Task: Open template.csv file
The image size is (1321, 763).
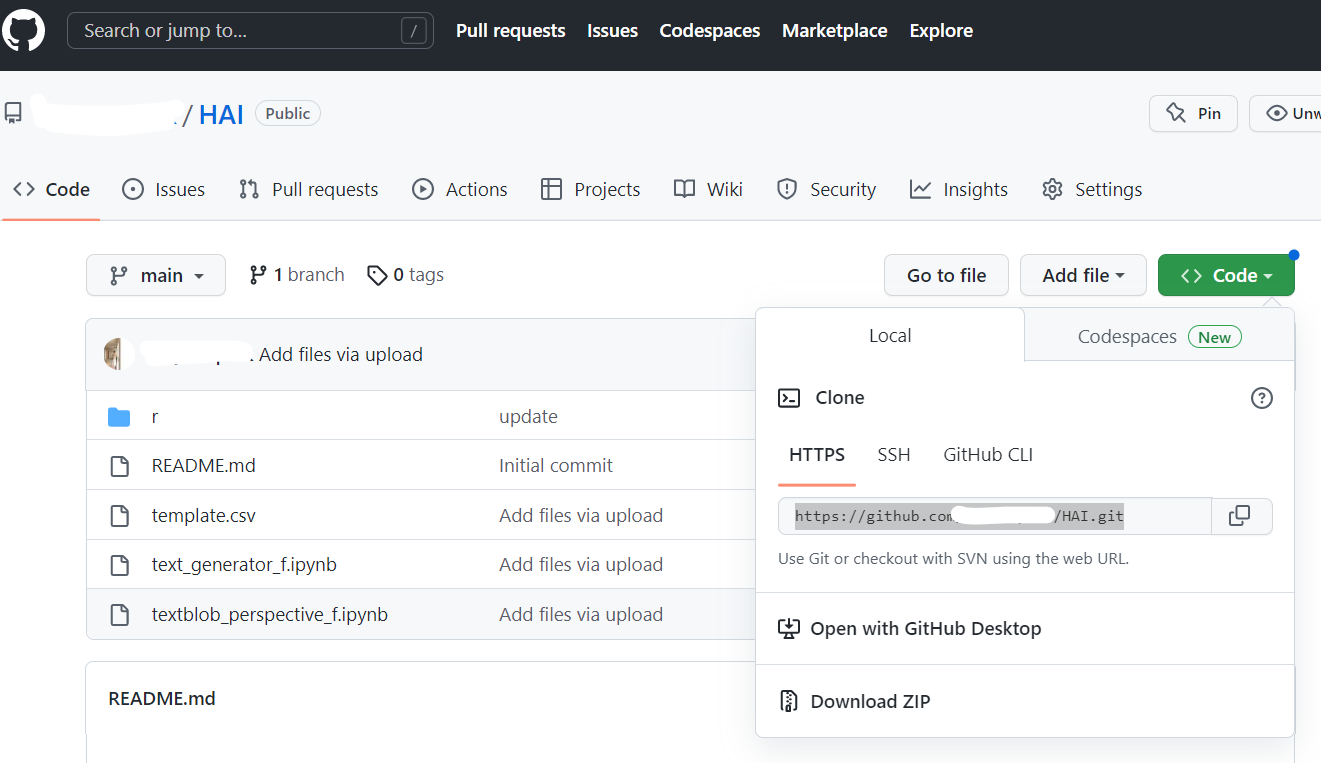Action: tap(204, 516)
